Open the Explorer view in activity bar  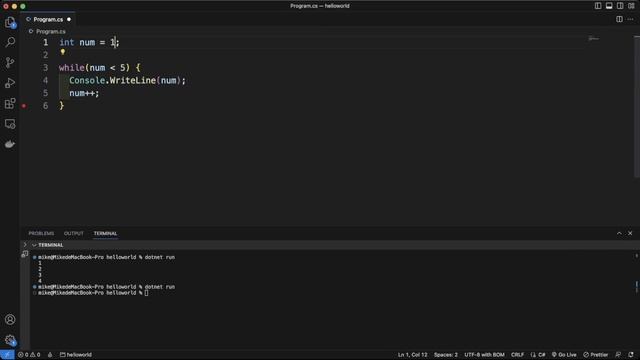click(x=10, y=22)
